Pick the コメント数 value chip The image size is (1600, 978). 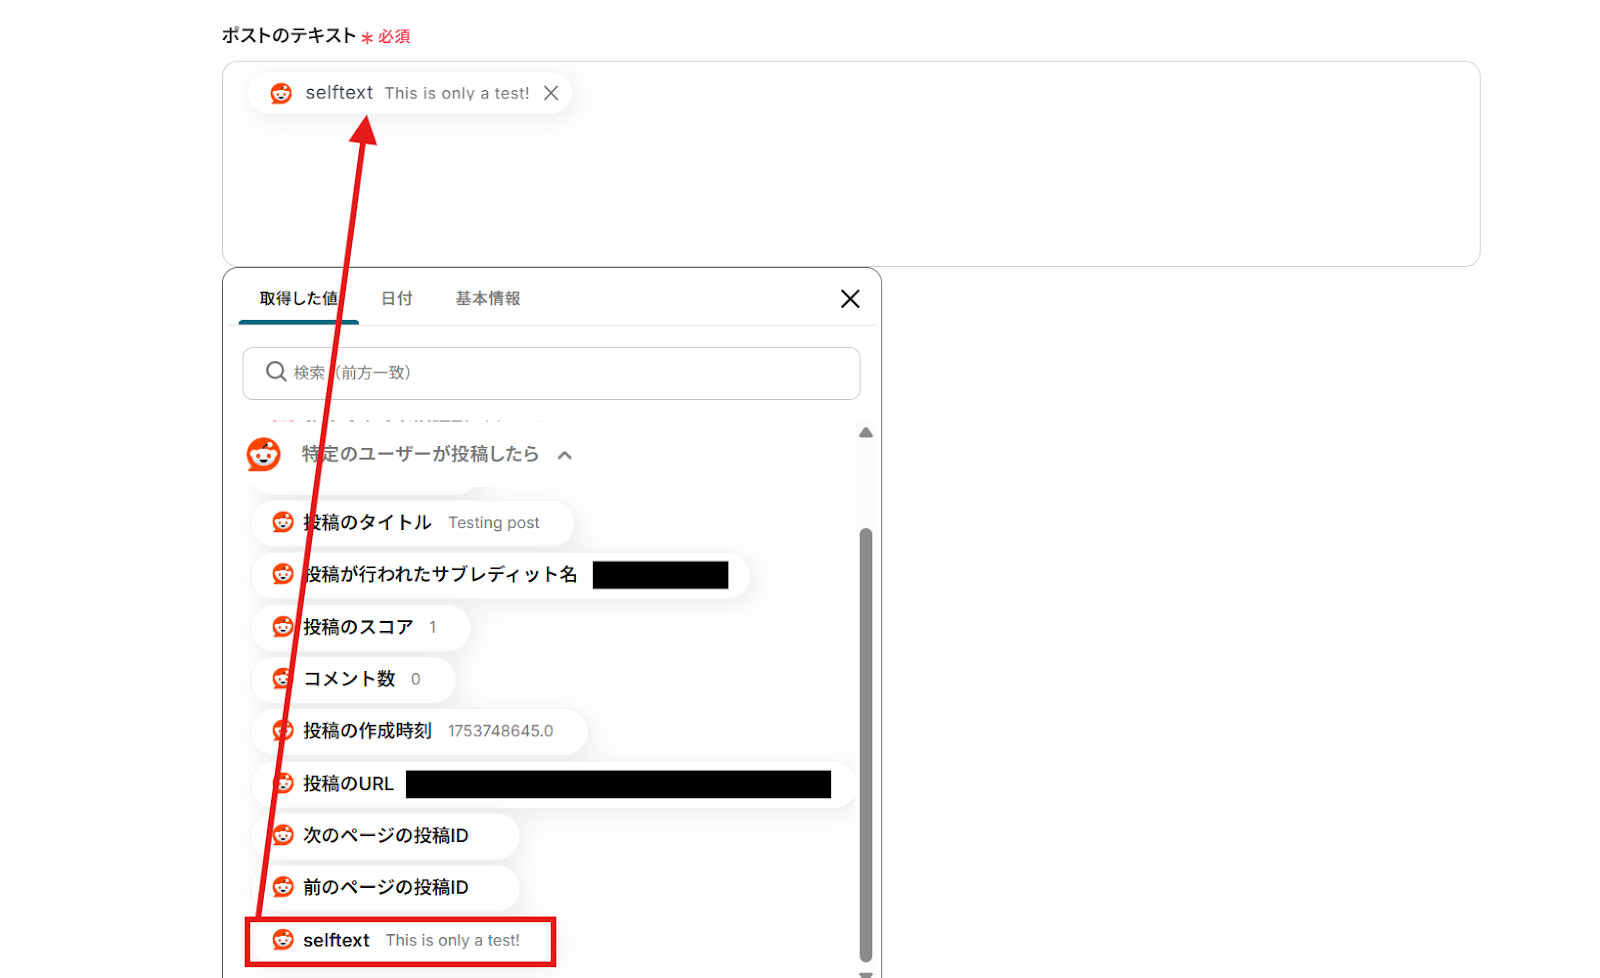(x=354, y=679)
